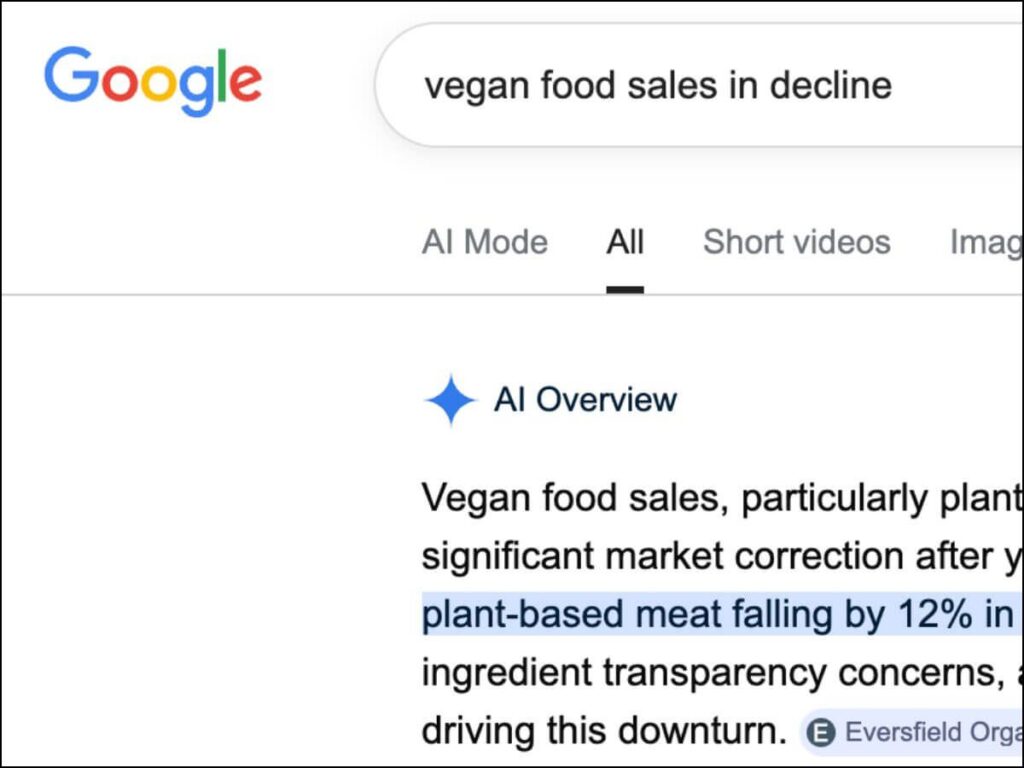Click the blue capital G in the logo
This screenshot has height=768, width=1024.
point(72,76)
